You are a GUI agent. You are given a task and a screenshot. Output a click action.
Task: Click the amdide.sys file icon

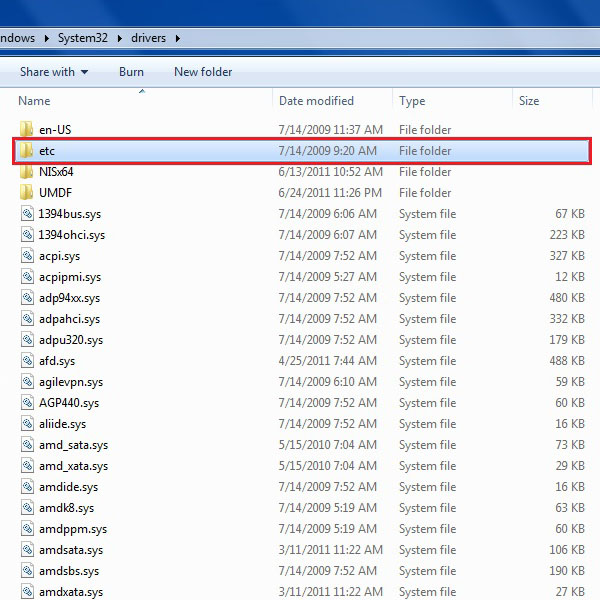pyautogui.click(x=27, y=487)
